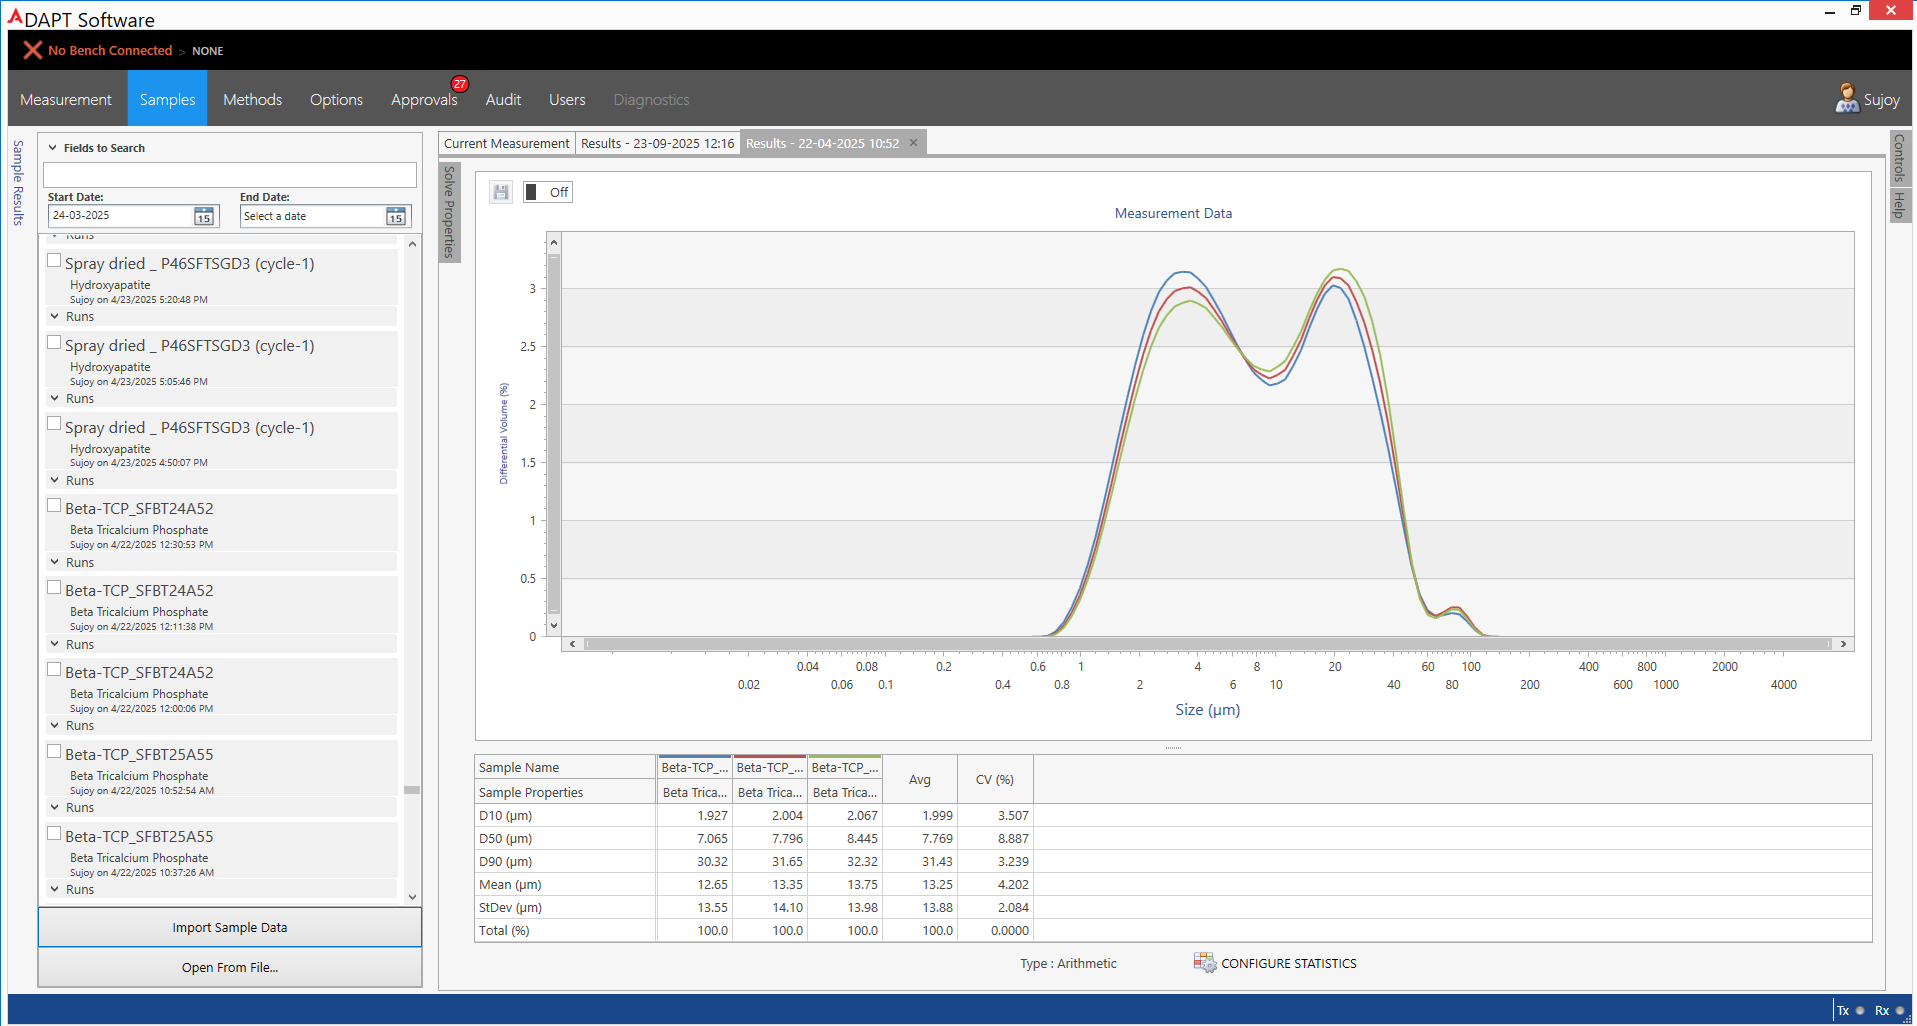The height and width of the screenshot is (1026, 1917).
Task: Click in the Fields to Search text box
Action: 229,175
